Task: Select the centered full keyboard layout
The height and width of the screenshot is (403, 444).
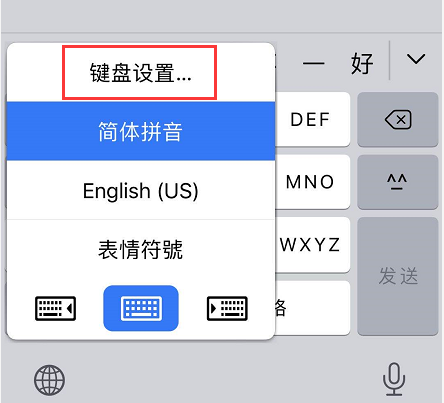Action: tap(141, 308)
